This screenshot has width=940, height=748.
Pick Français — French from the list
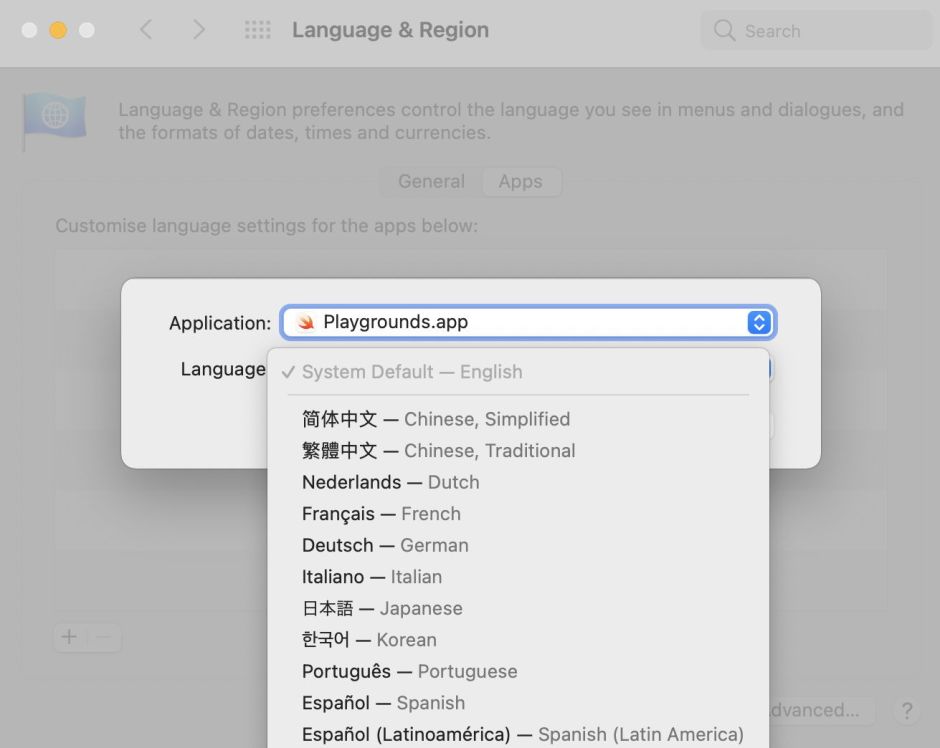click(x=381, y=514)
